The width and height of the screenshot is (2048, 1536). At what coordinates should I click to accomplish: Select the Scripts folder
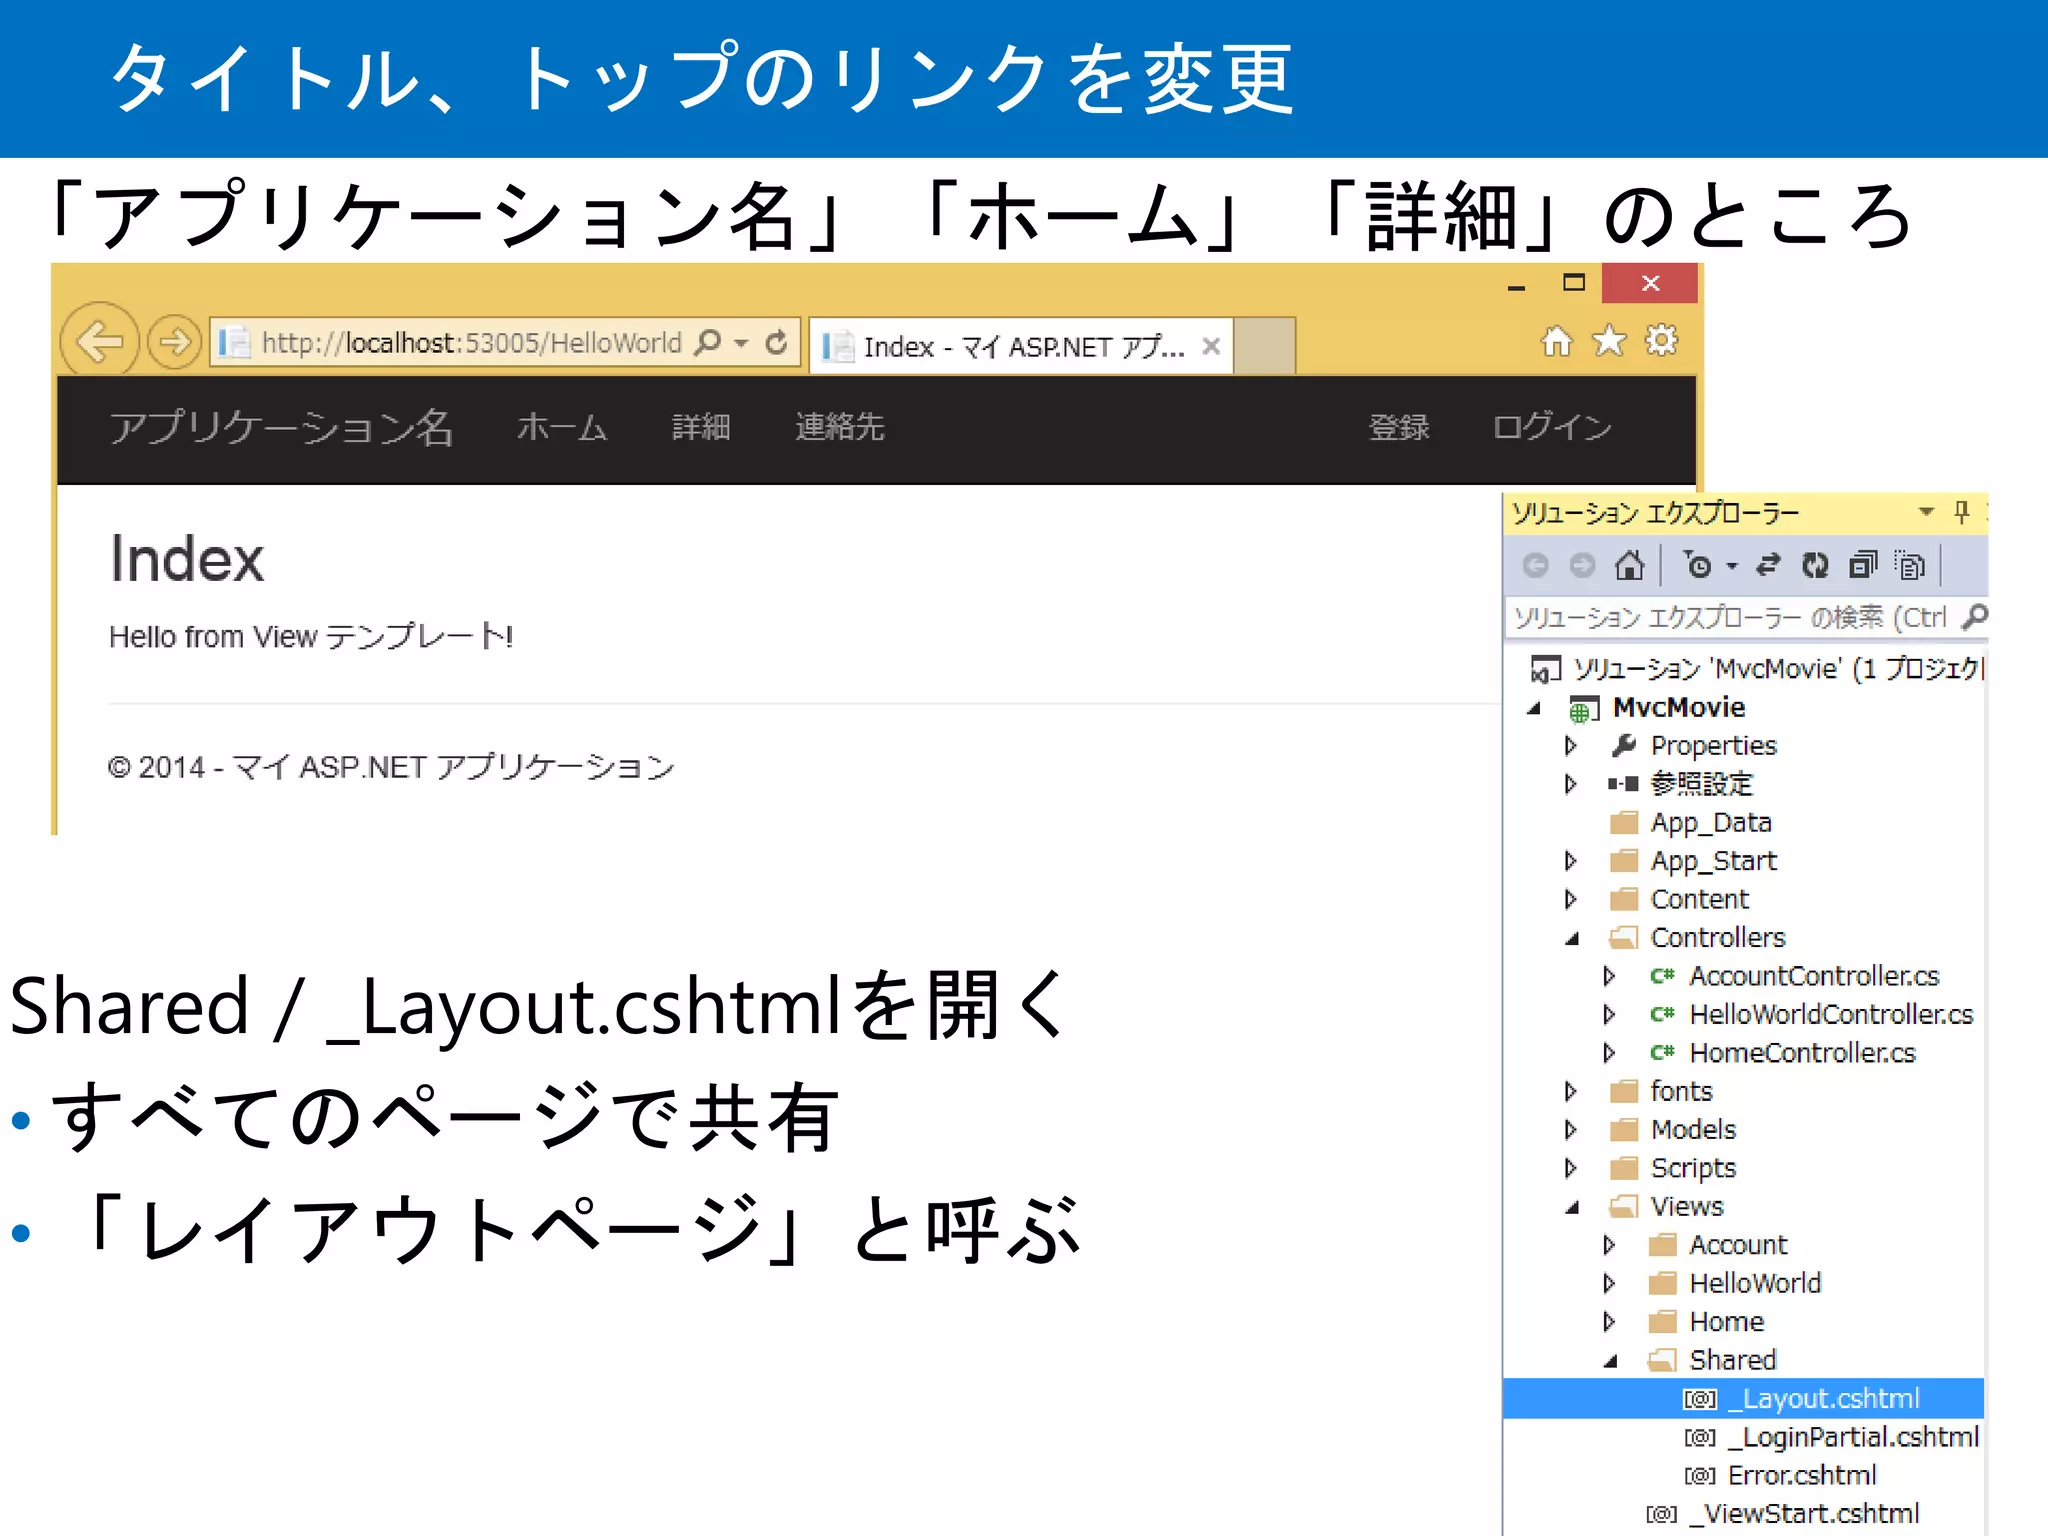[x=1693, y=1168]
